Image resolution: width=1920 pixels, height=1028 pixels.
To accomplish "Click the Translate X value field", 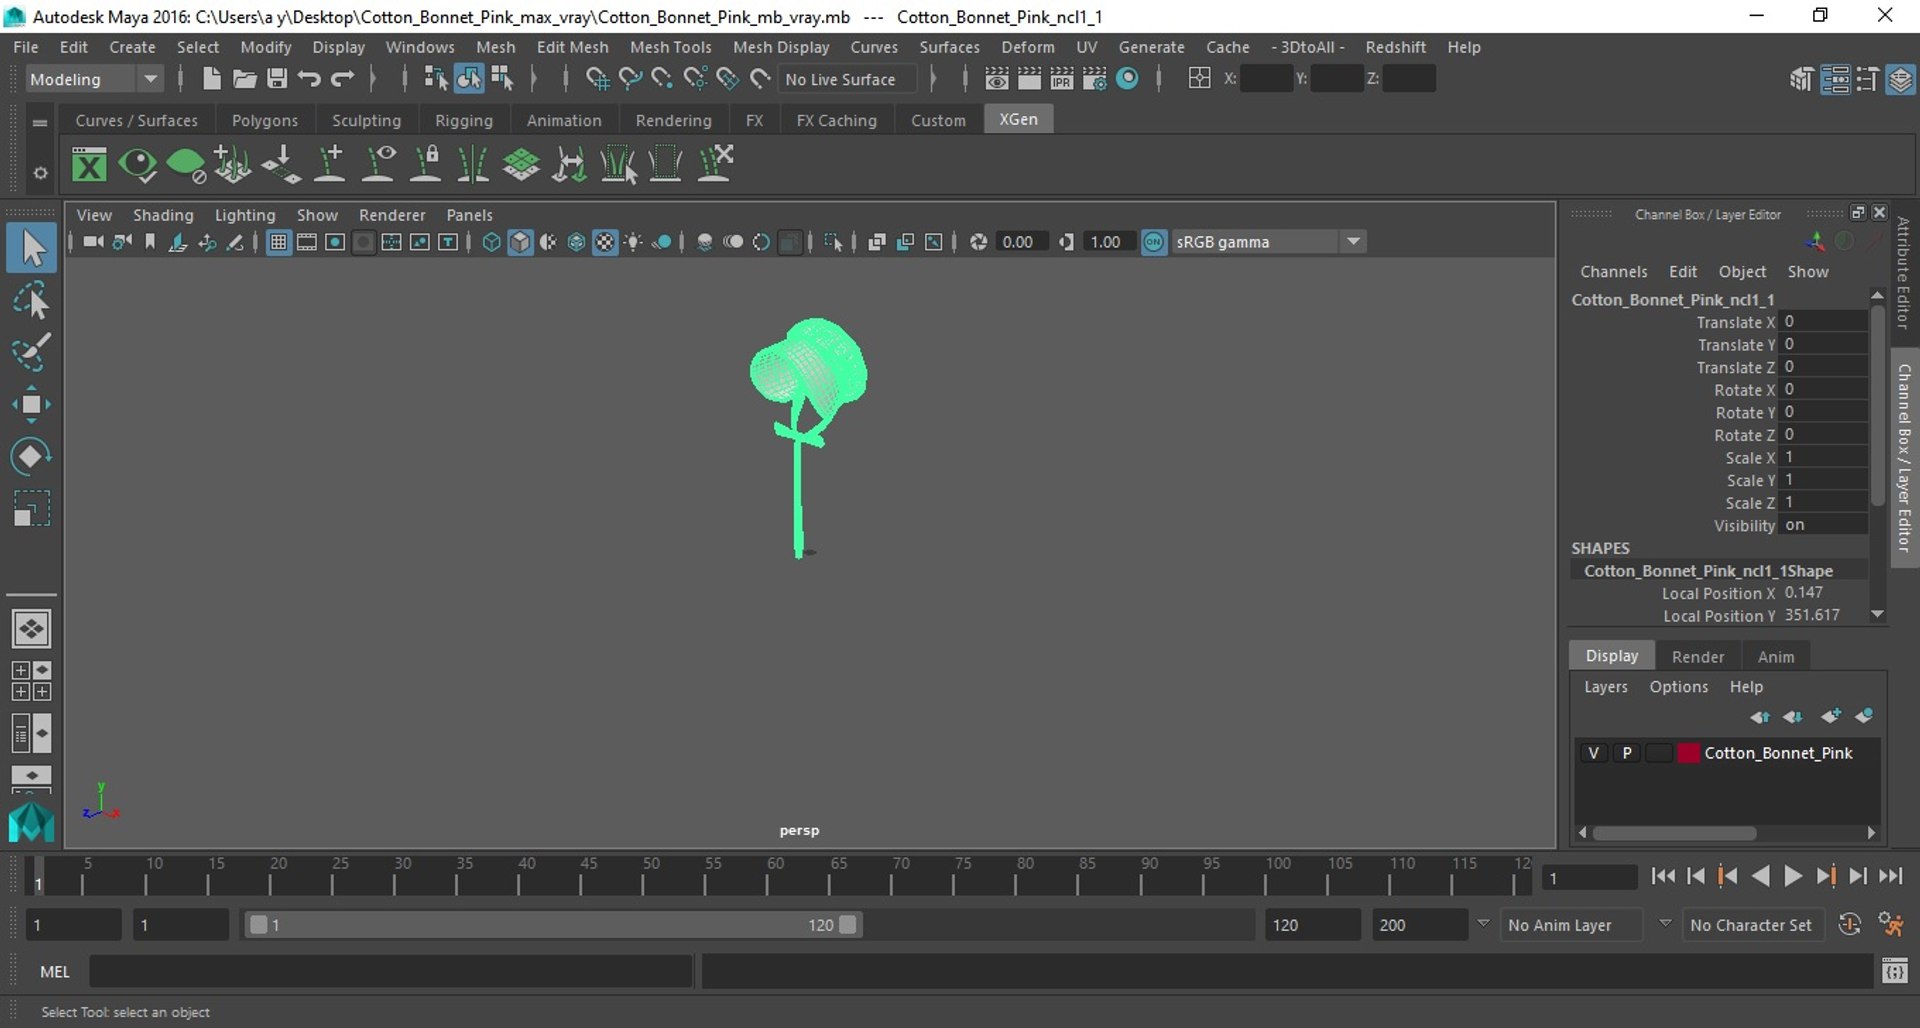I will click(1822, 322).
